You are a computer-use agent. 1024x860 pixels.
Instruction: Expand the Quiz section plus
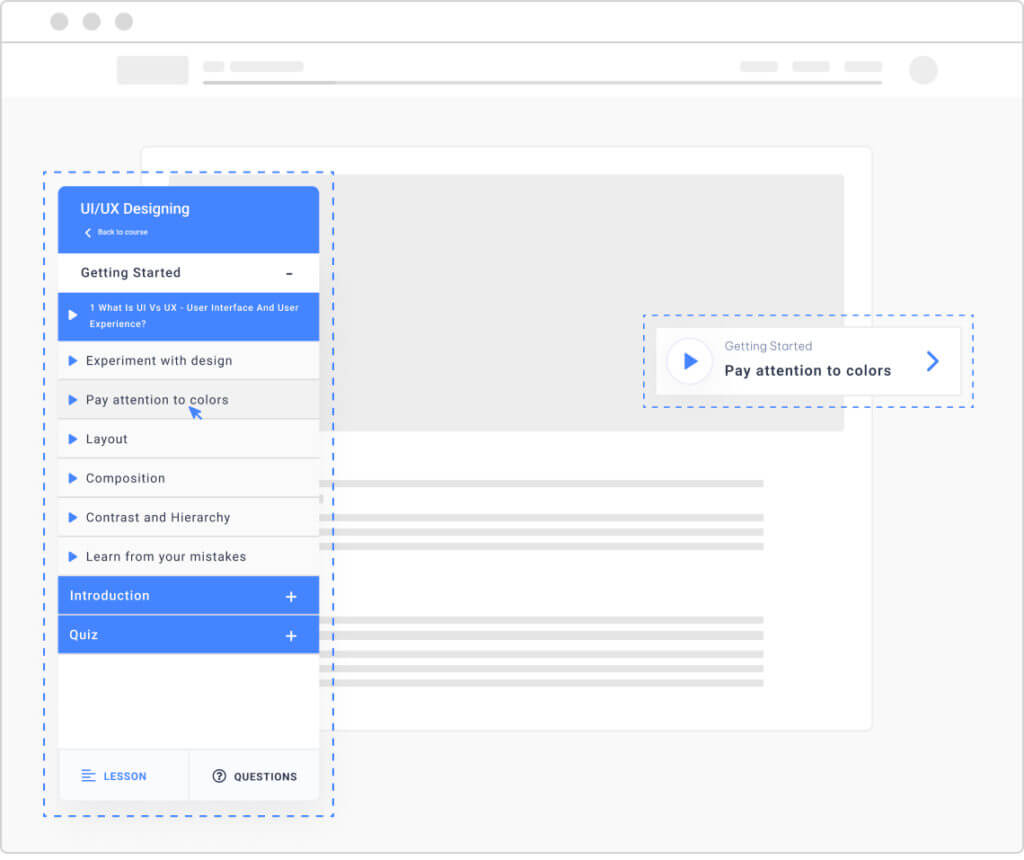click(x=291, y=635)
